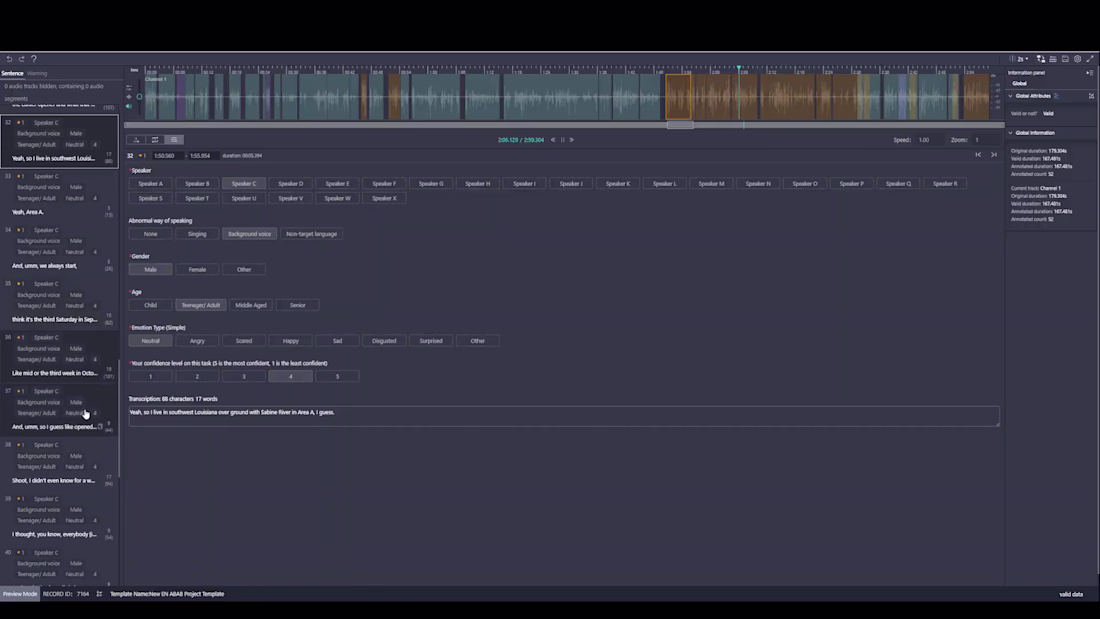Screen dimensions: 1100x619
Task: Open segment 38 'Shoot, I didn't even know'
Action: click(x=60, y=463)
